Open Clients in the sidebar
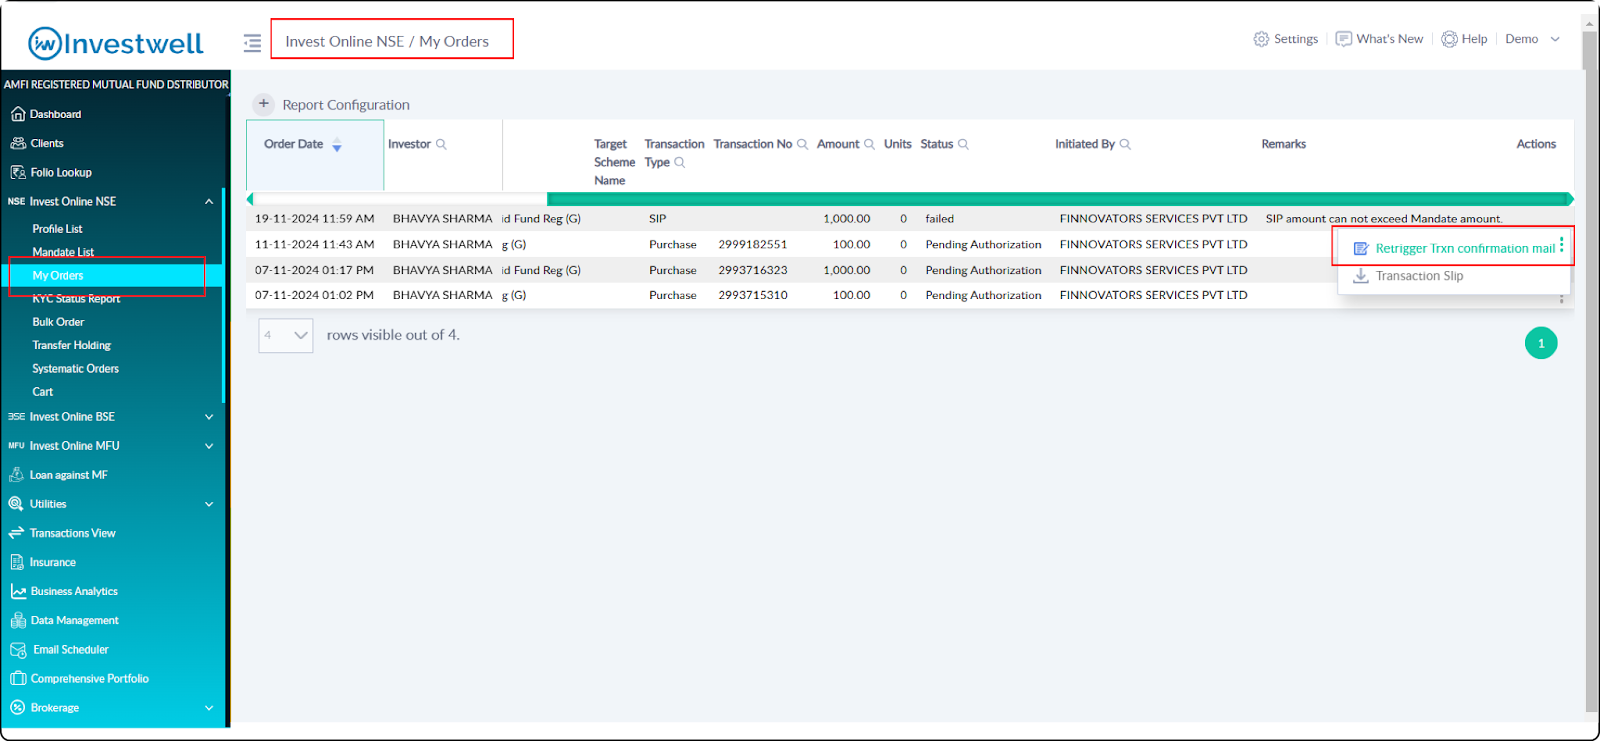 coord(47,143)
